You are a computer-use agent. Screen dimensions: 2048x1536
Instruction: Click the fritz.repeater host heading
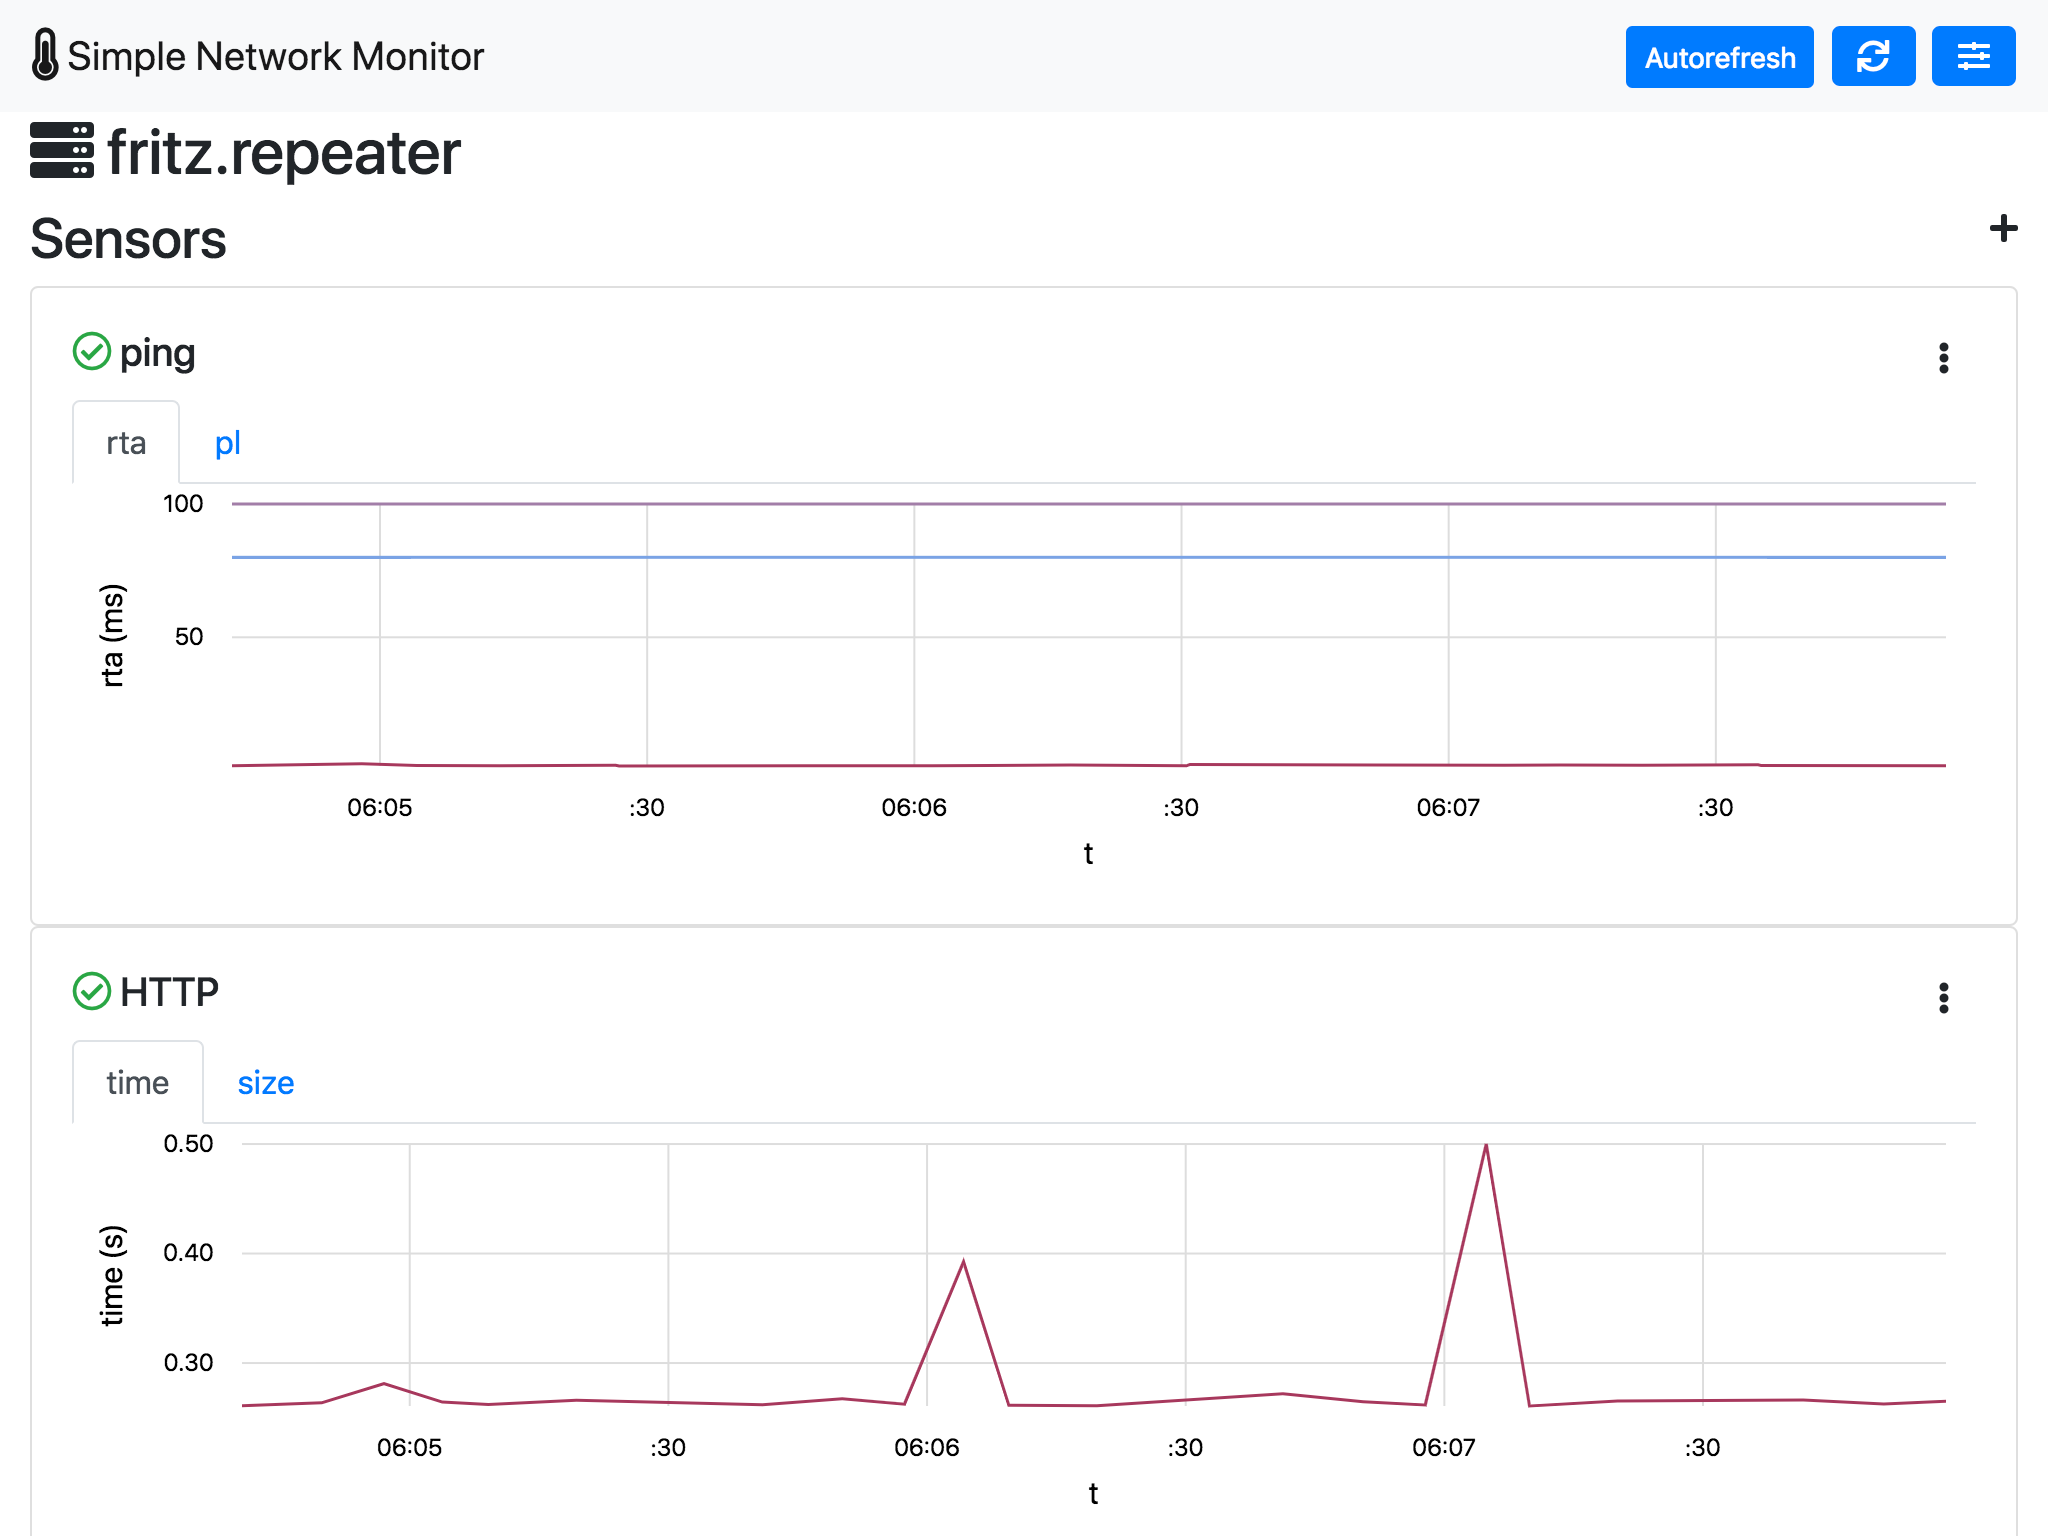coord(283,153)
